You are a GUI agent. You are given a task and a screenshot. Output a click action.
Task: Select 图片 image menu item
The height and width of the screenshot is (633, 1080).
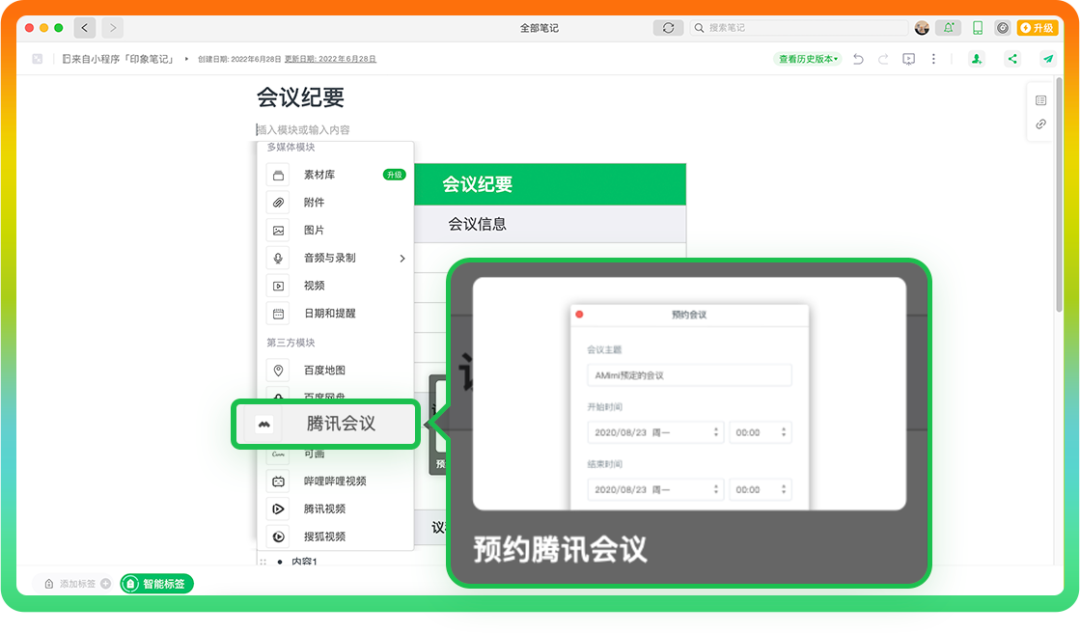335,230
